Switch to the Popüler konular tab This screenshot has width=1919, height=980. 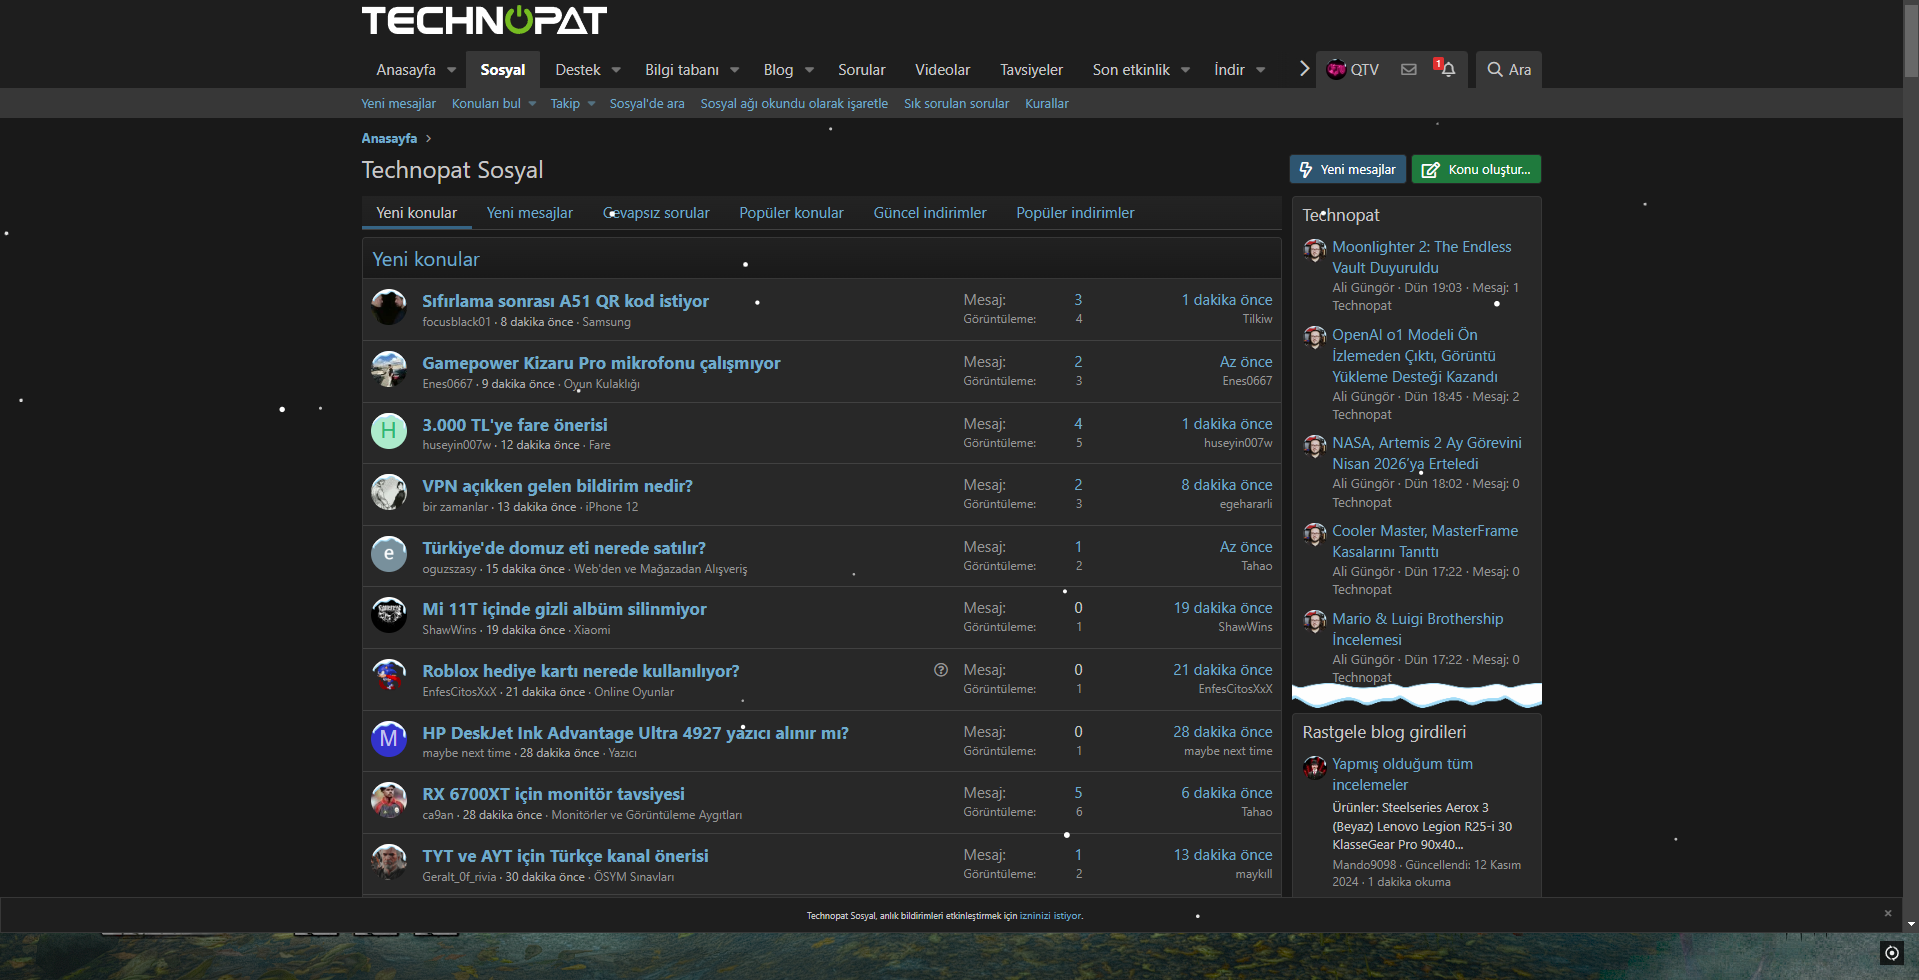tap(791, 213)
